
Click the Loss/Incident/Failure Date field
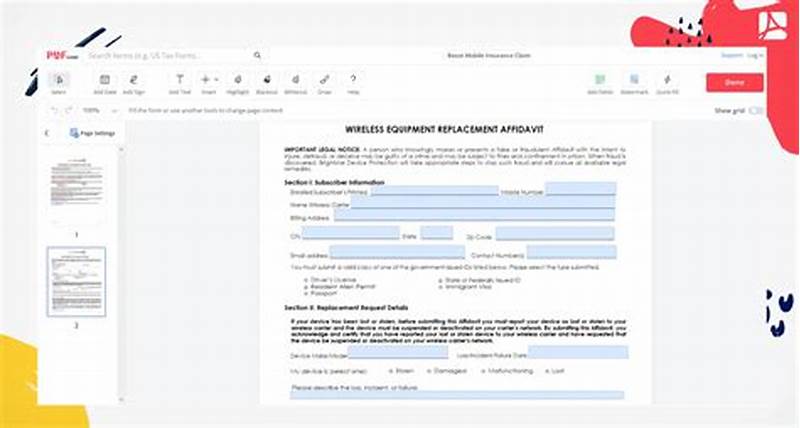click(x=578, y=352)
